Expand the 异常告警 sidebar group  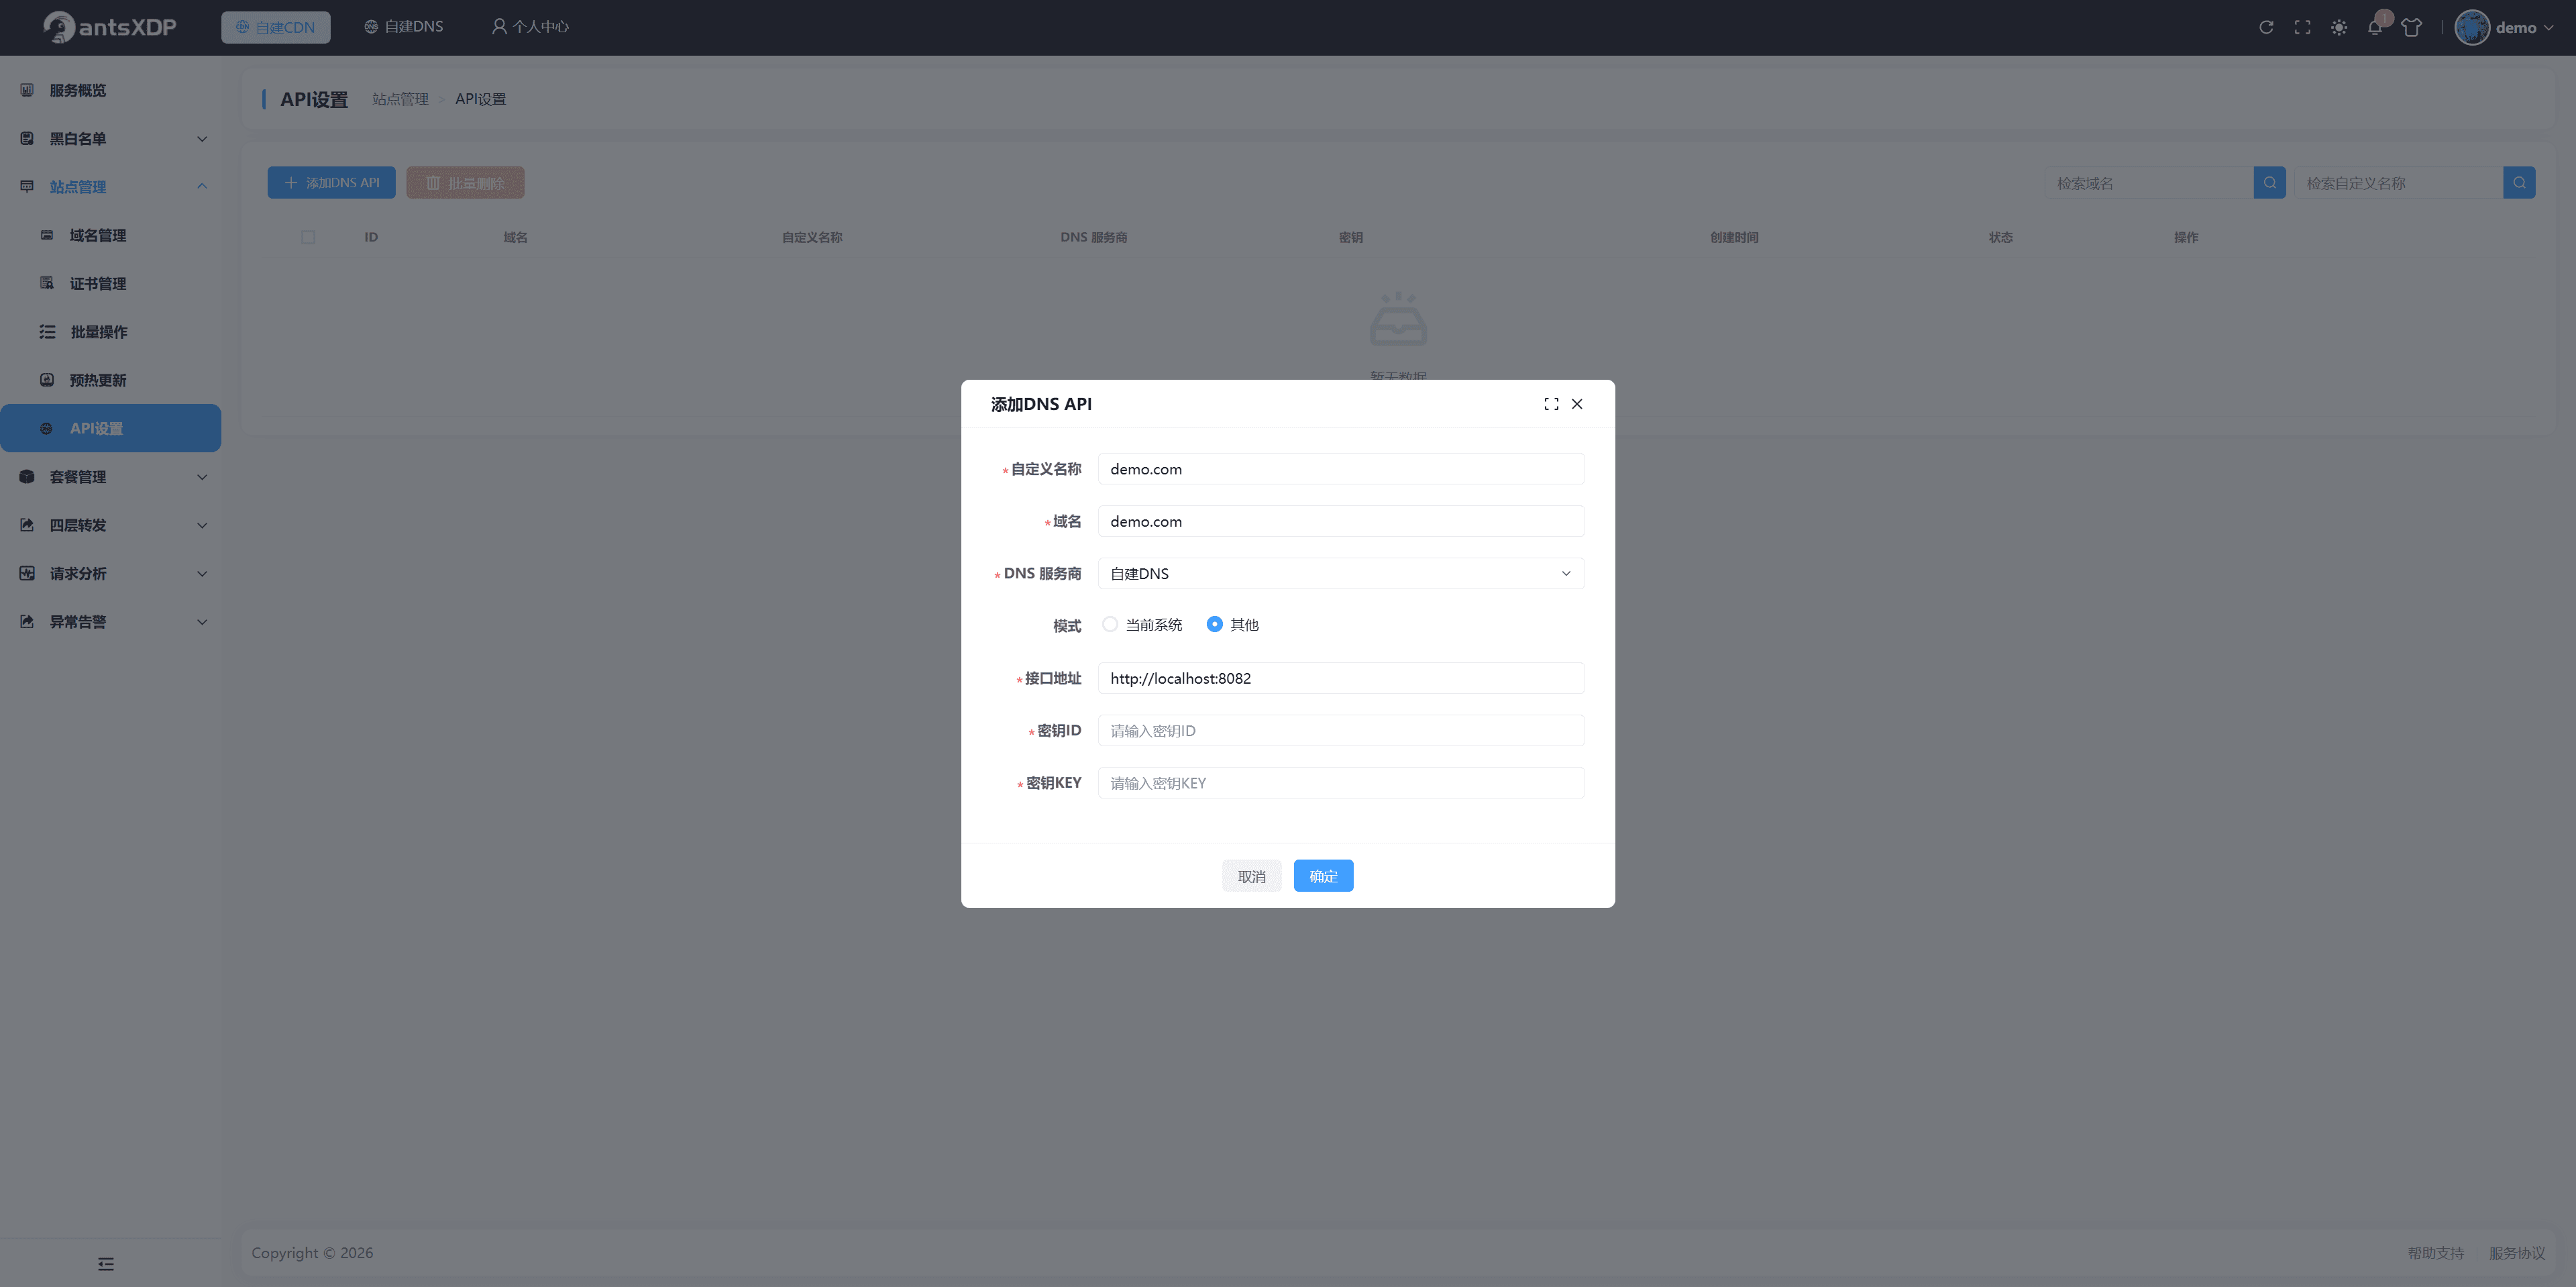[x=110, y=622]
